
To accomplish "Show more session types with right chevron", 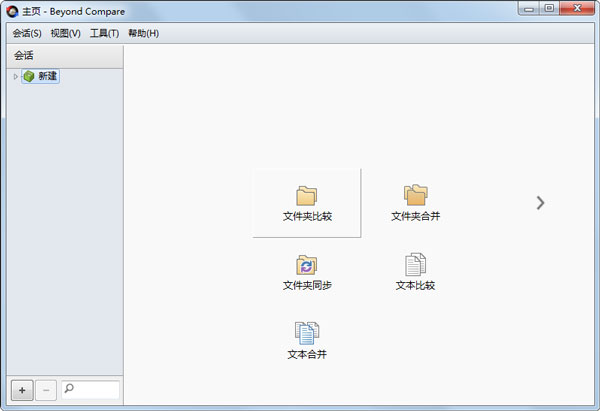I will (540, 203).
